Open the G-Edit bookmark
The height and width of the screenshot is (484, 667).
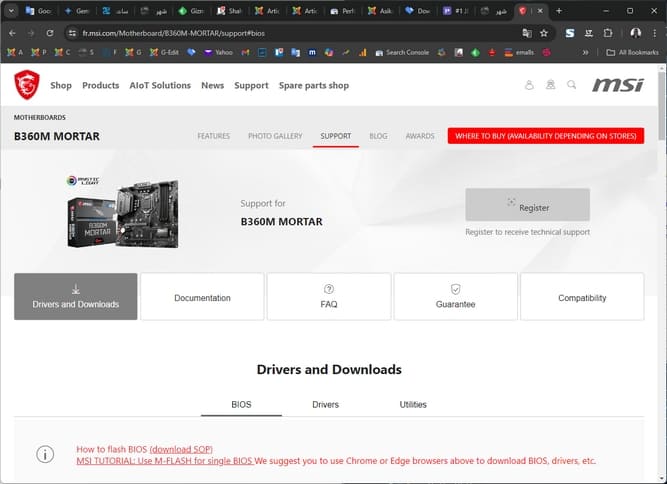pyautogui.click(x=164, y=52)
